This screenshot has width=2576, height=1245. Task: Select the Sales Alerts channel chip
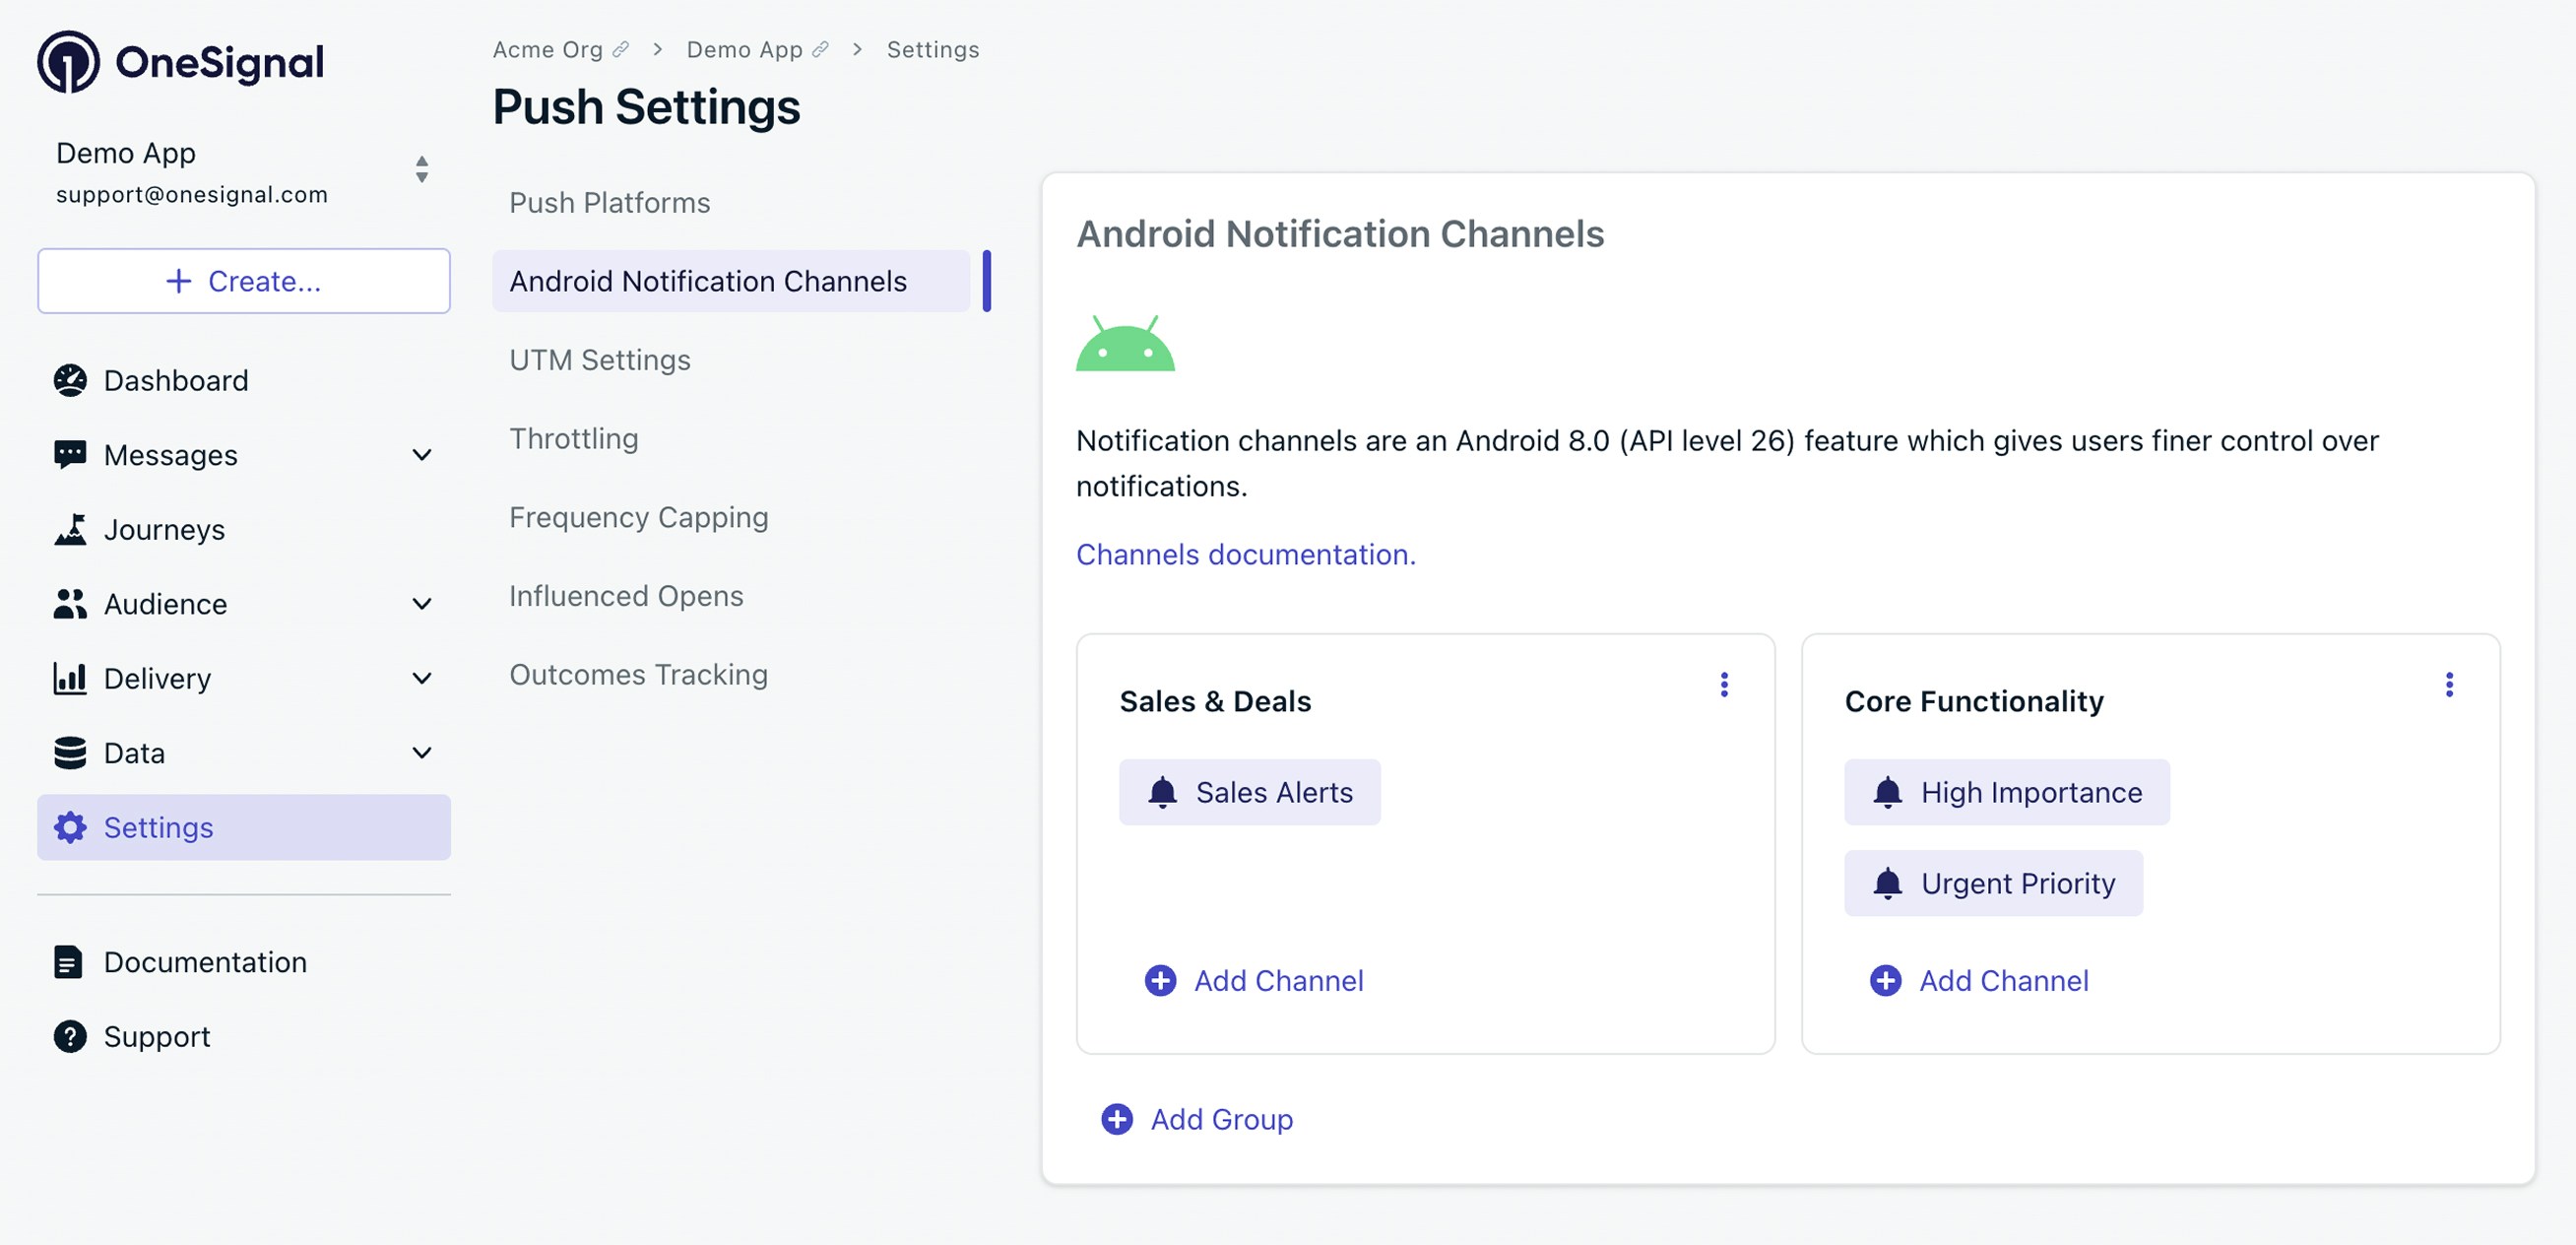[1249, 792]
